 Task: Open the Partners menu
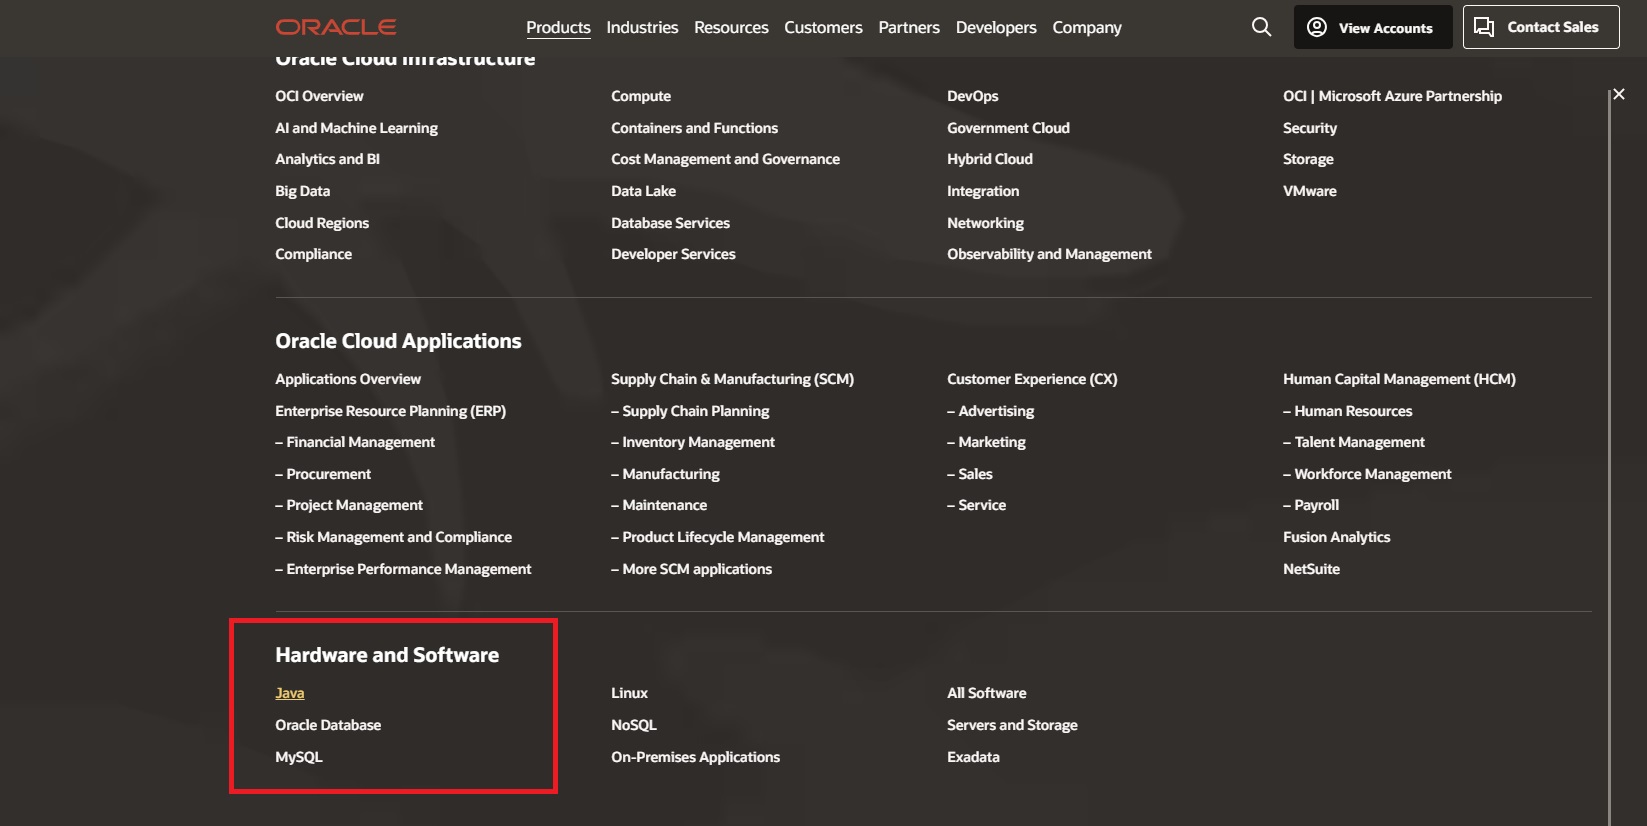click(x=909, y=27)
